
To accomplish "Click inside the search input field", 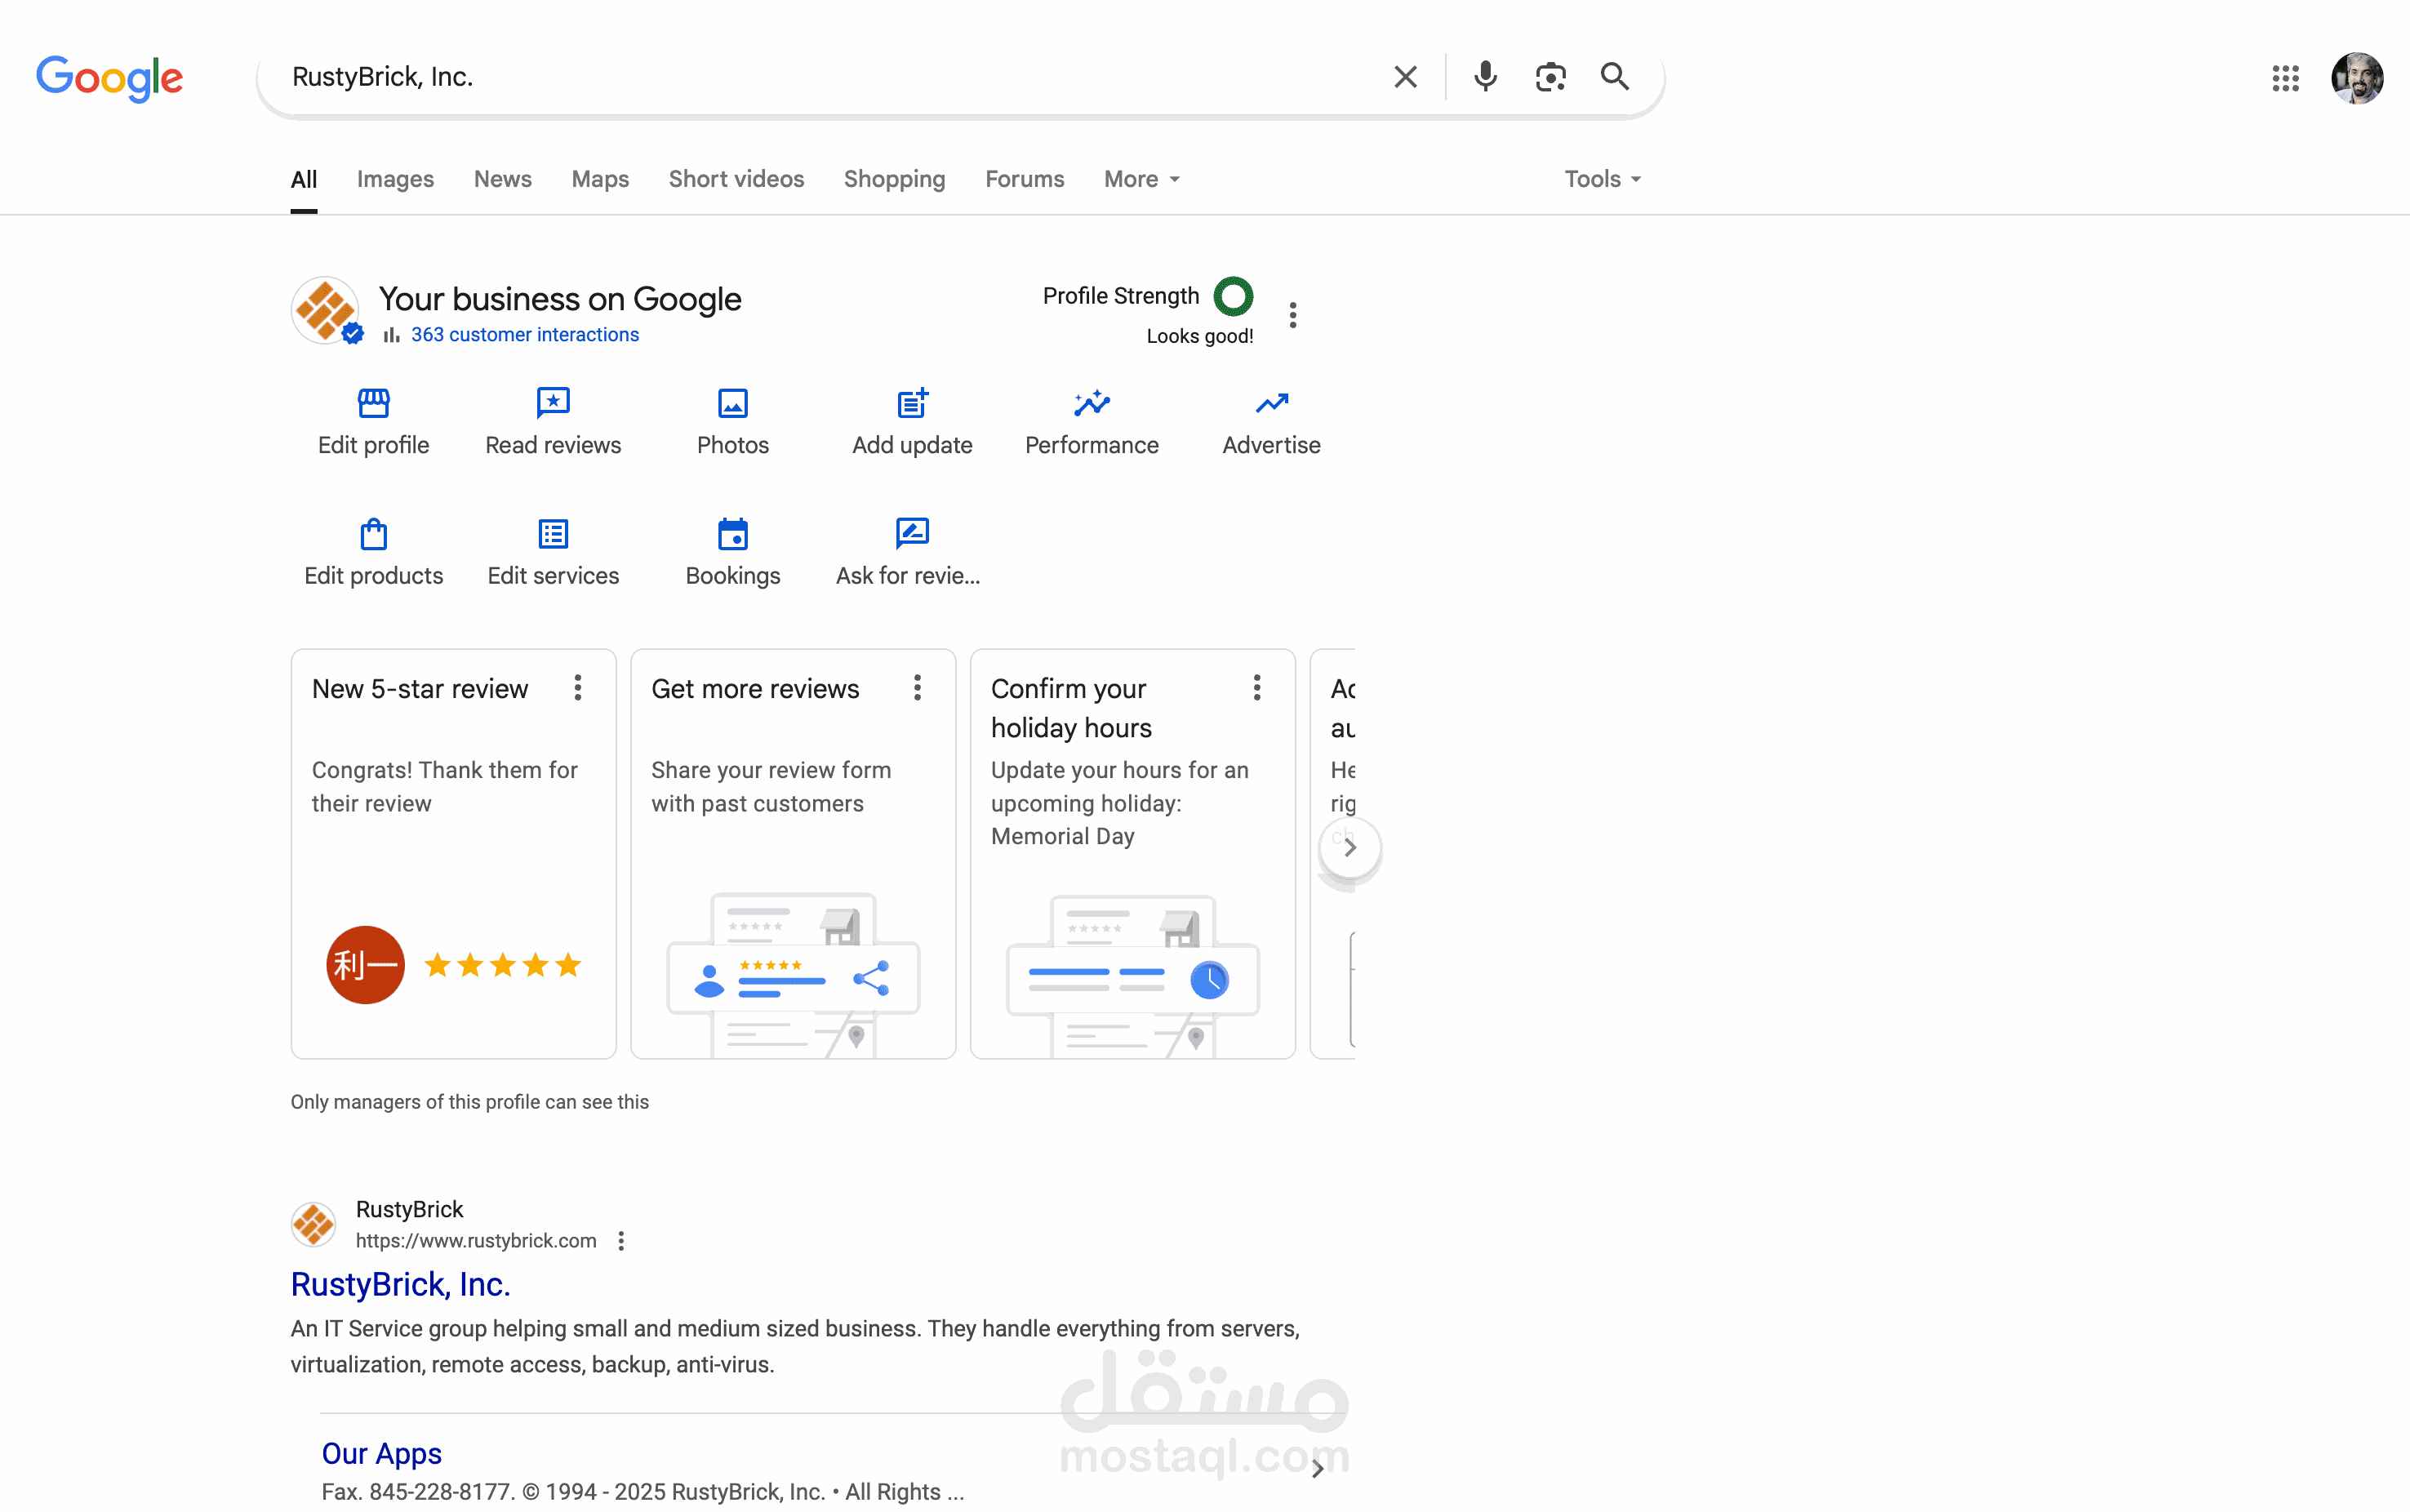I will point(830,77).
